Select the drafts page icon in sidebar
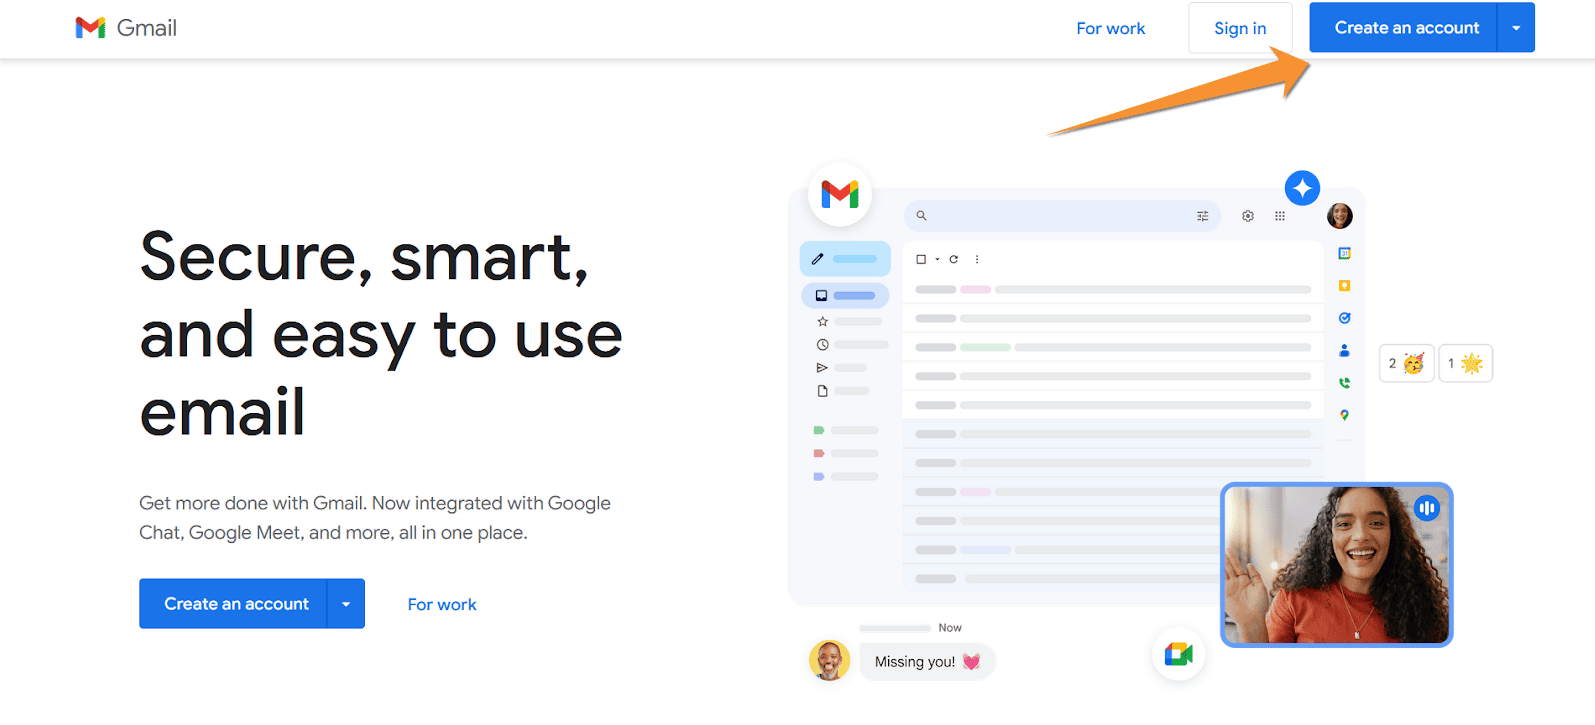This screenshot has height=725, width=1595. 822,391
